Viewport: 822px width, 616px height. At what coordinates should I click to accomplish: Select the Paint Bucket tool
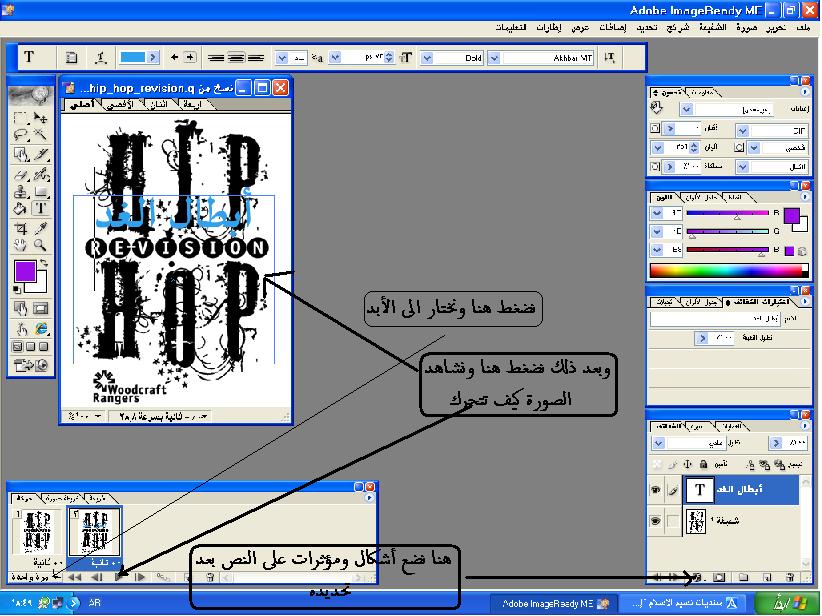point(20,209)
